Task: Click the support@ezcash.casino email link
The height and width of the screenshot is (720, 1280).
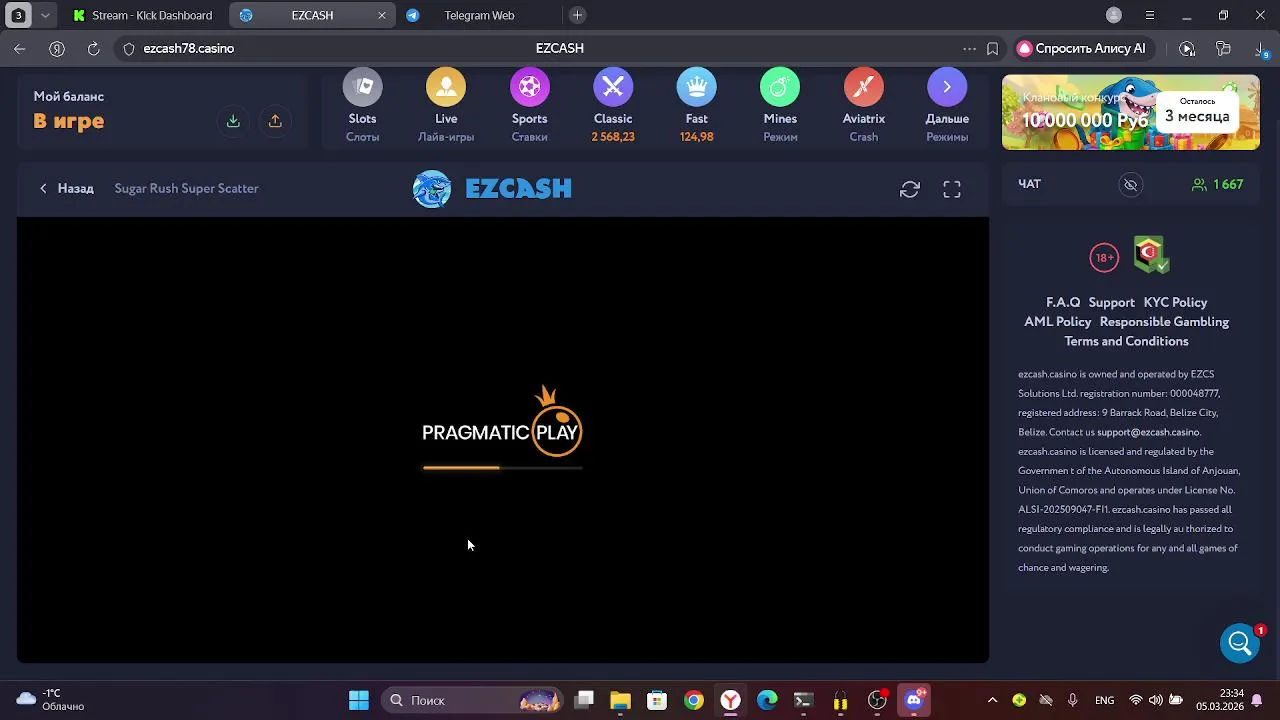Action: 1148,432
